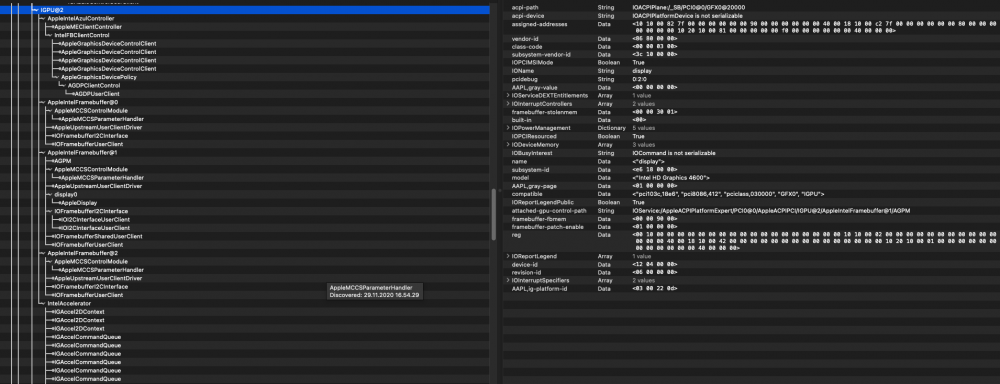Select the IOName property row
This screenshot has height=384, width=1000.
(x=751, y=71)
